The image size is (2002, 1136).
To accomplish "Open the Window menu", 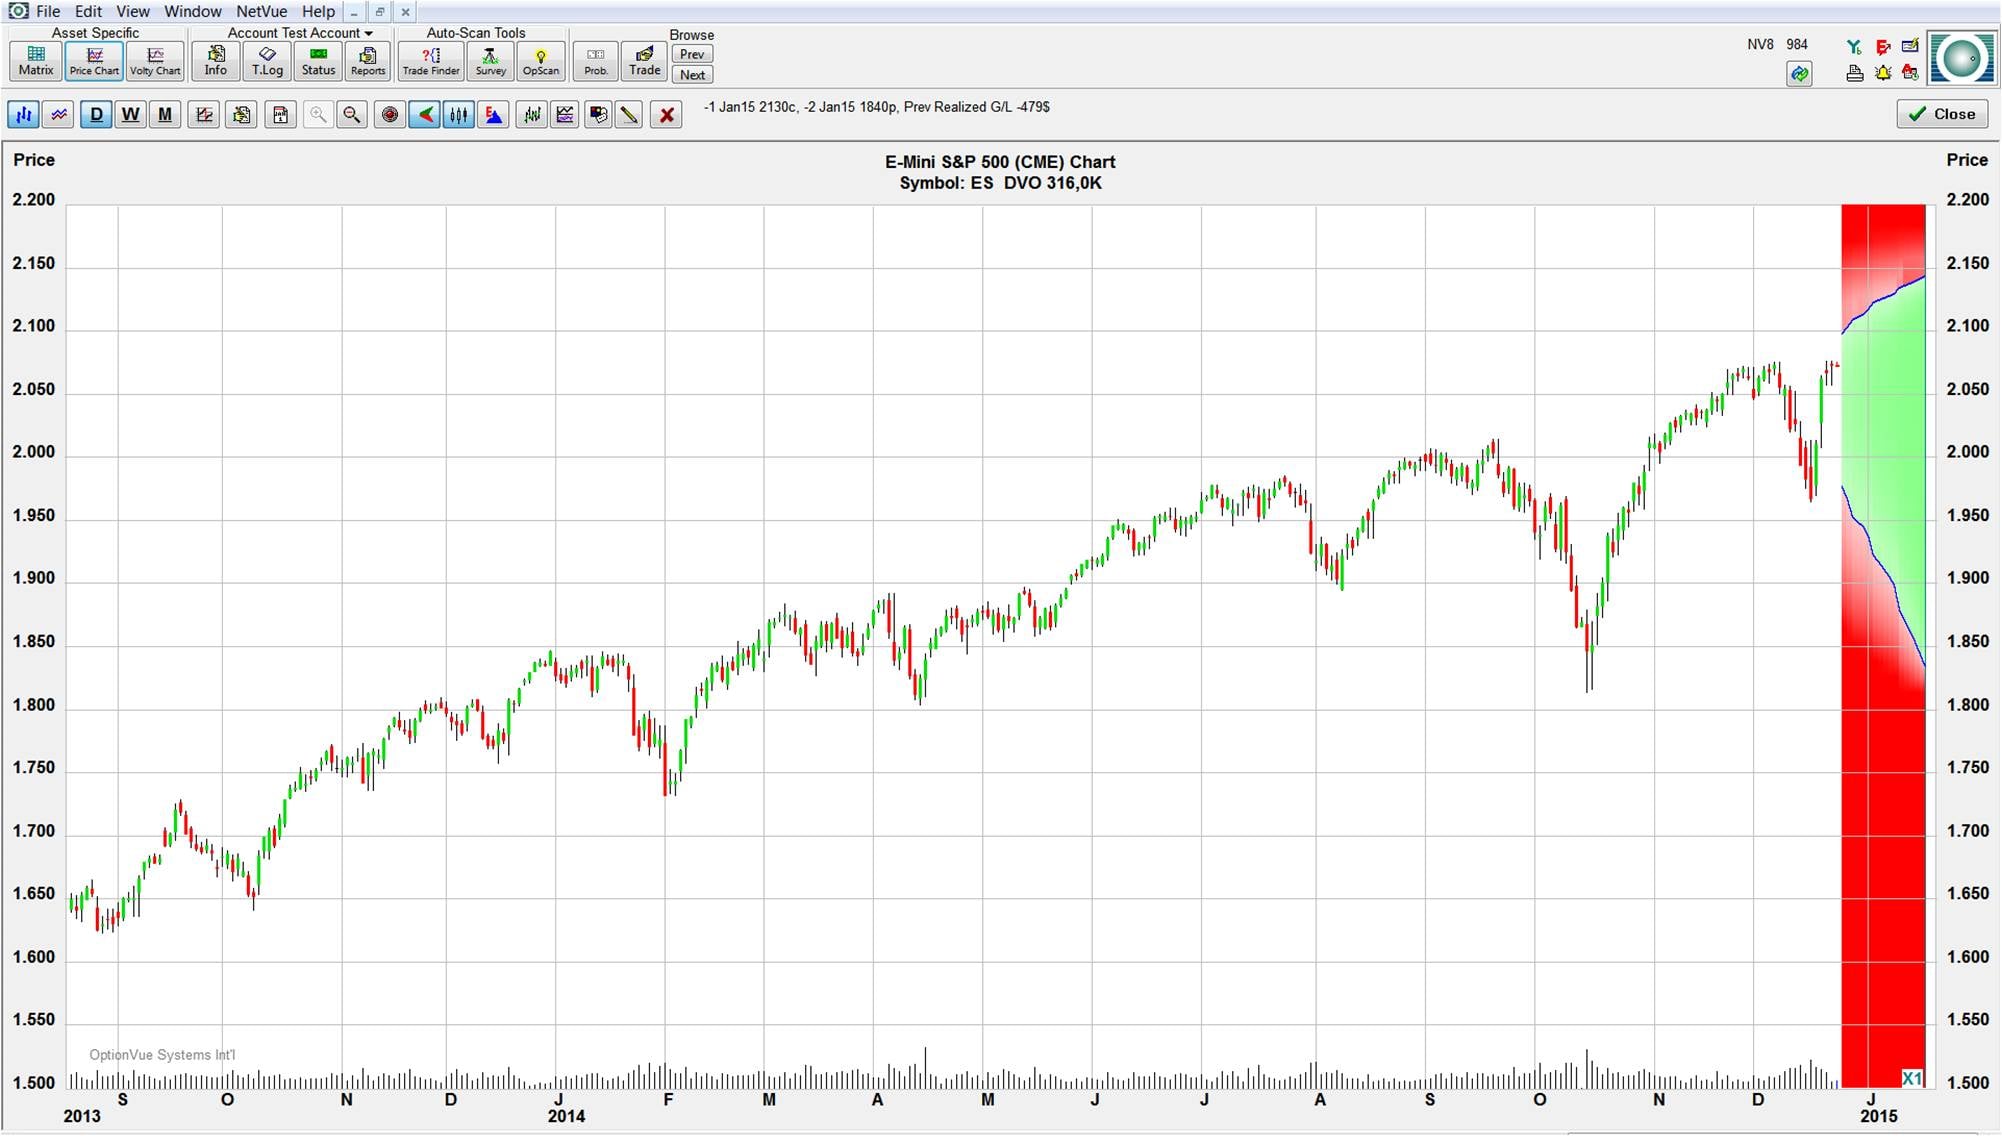I will coord(192,11).
